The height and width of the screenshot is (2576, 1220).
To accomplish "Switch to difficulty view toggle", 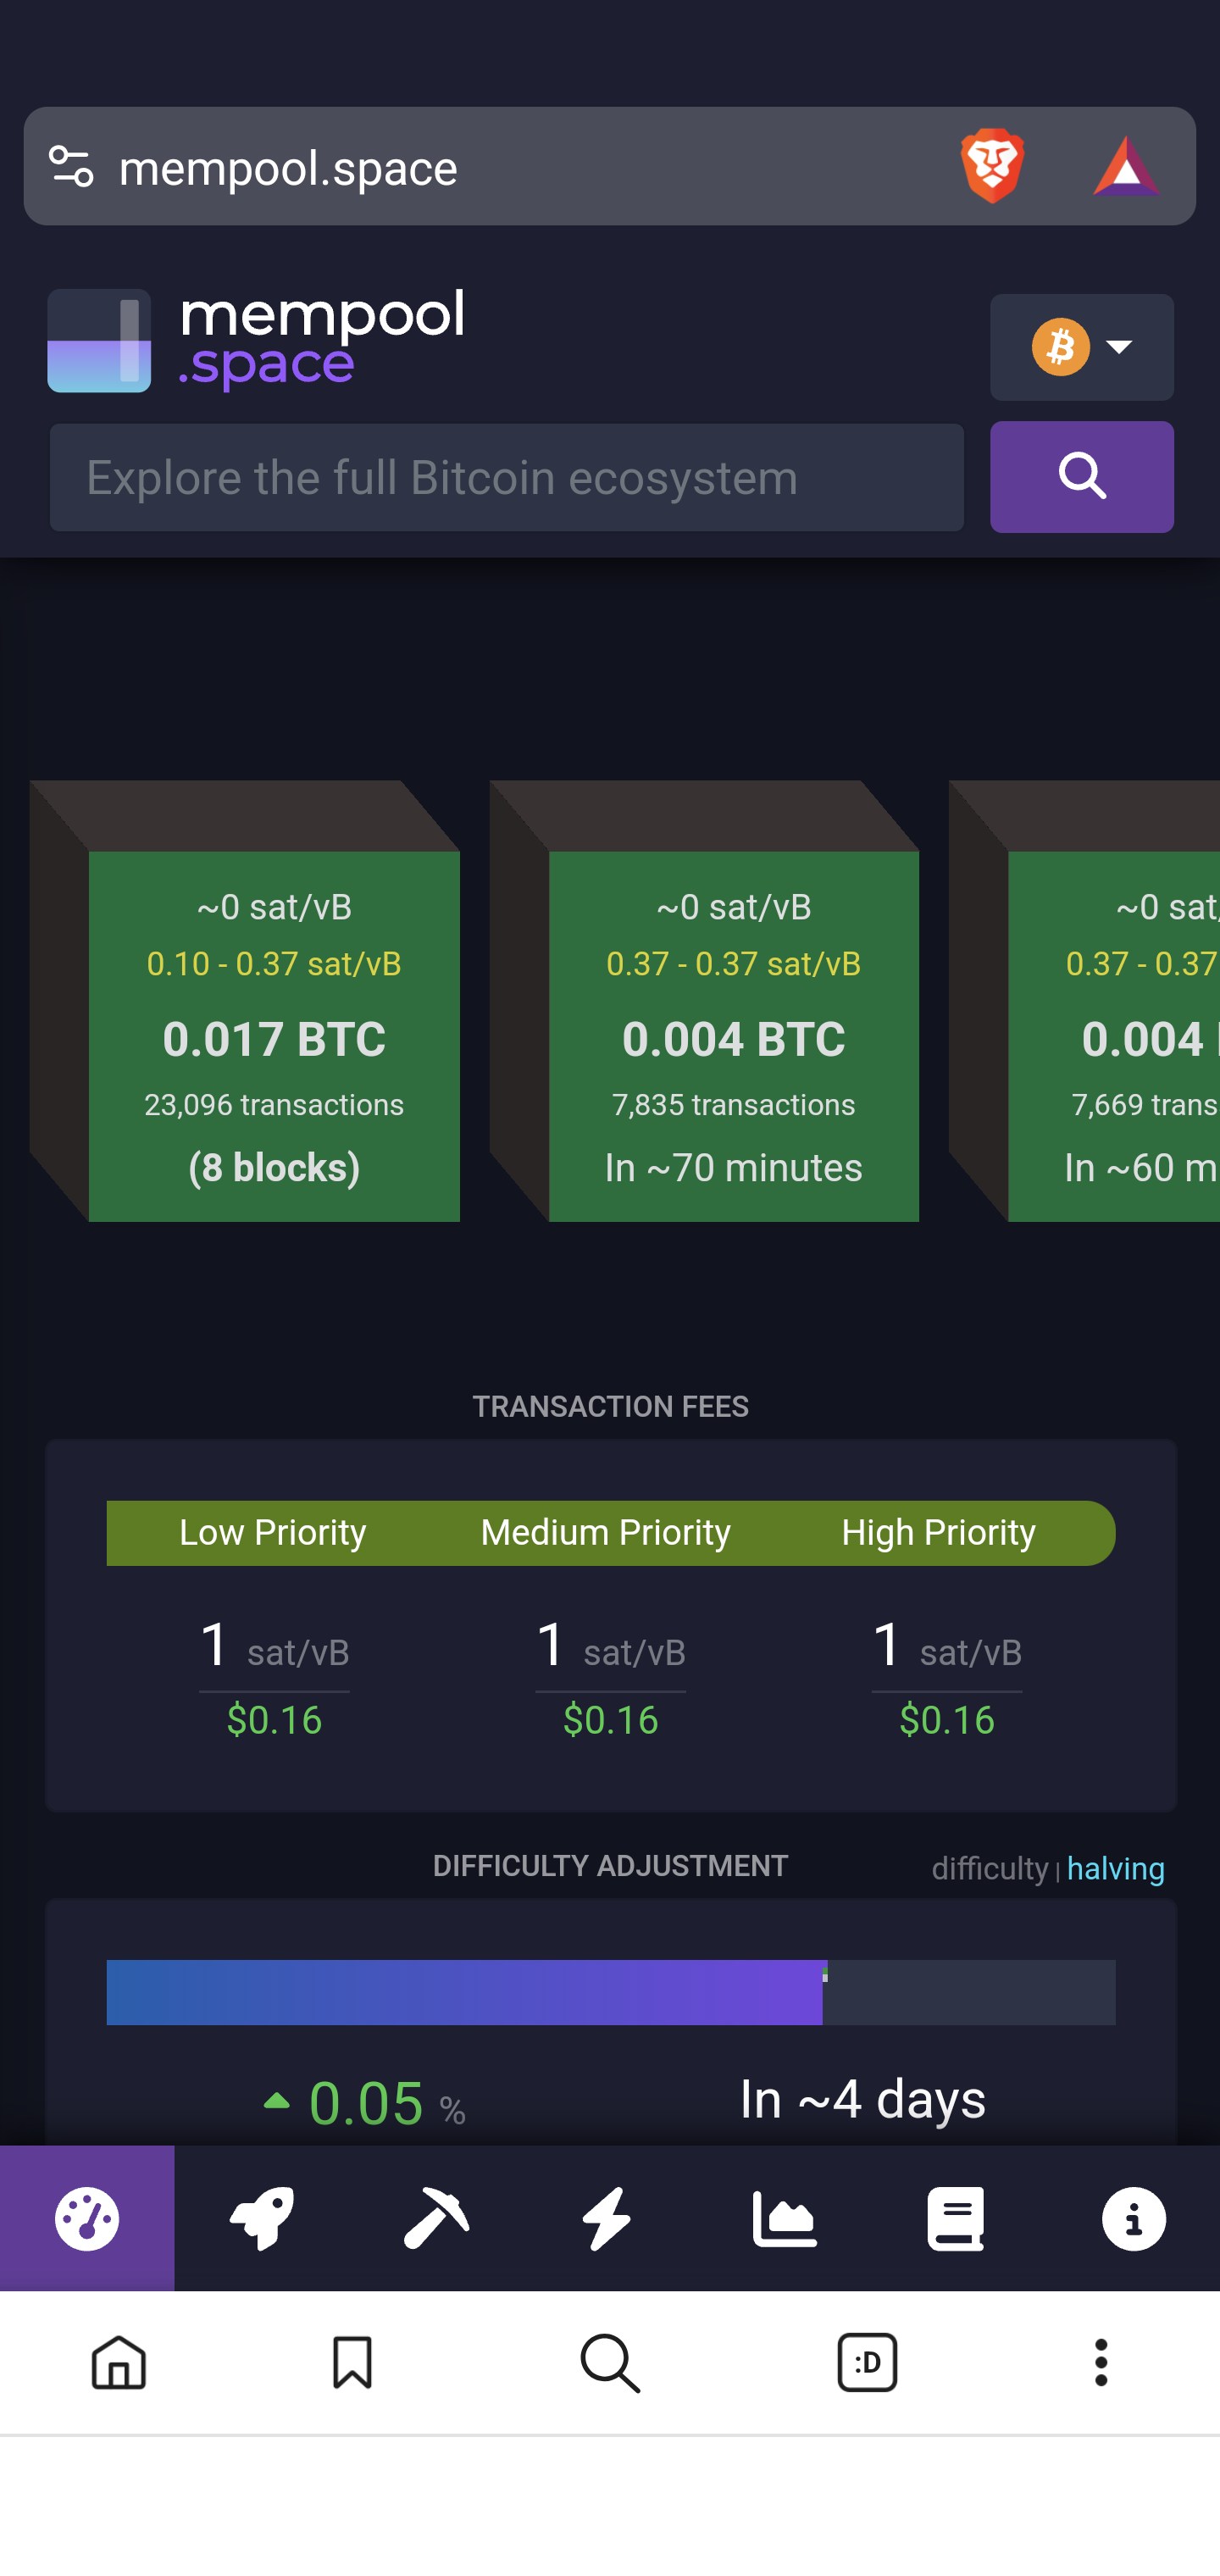I will pos(989,1868).
